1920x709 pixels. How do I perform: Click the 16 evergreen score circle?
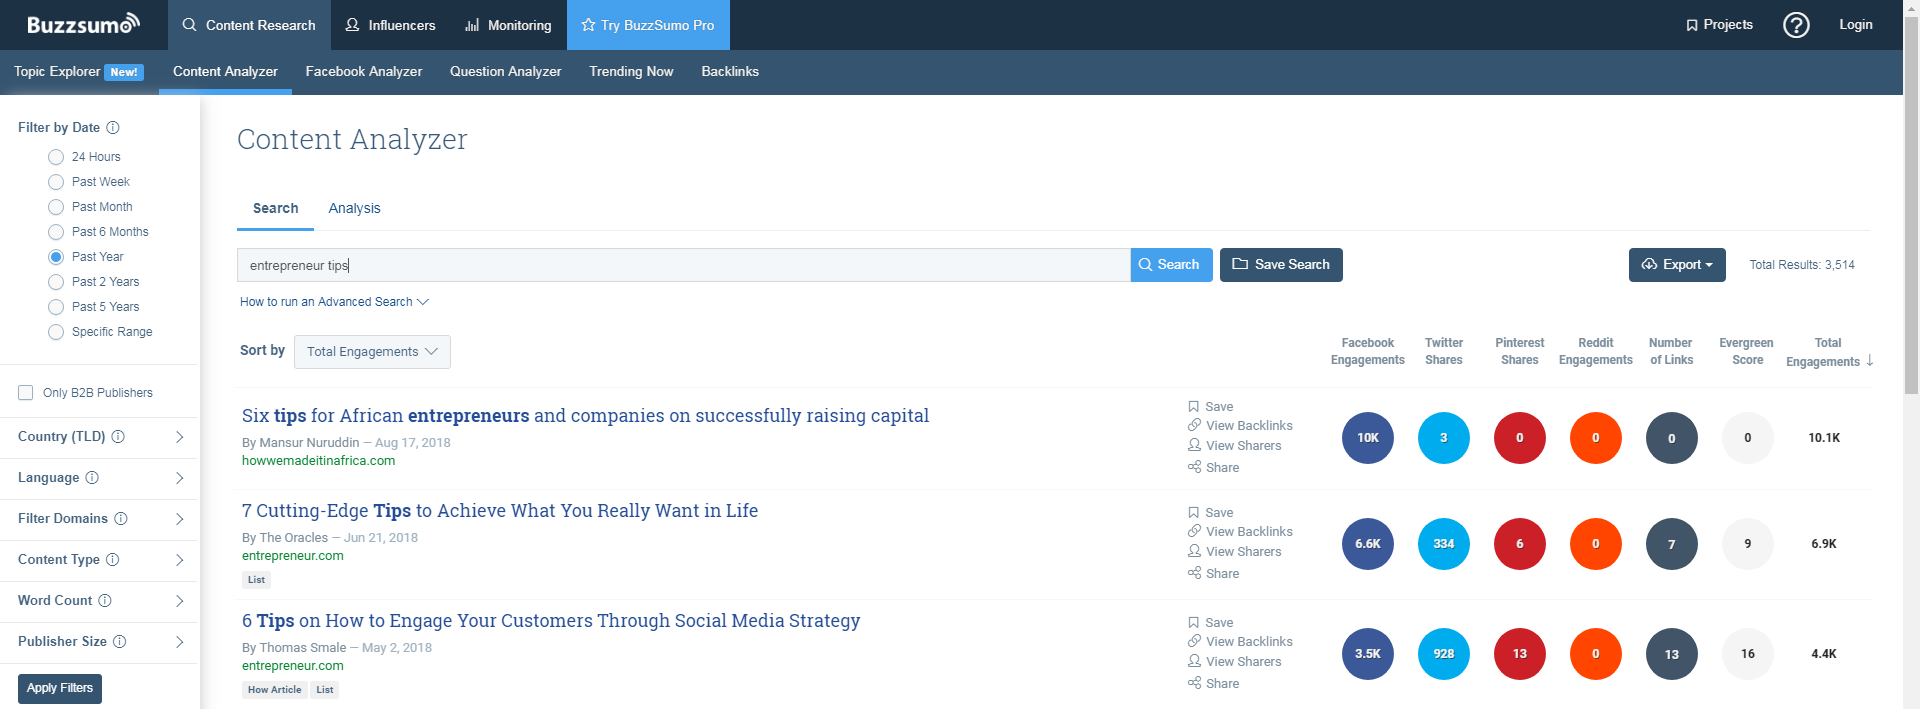pyautogui.click(x=1748, y=654)
